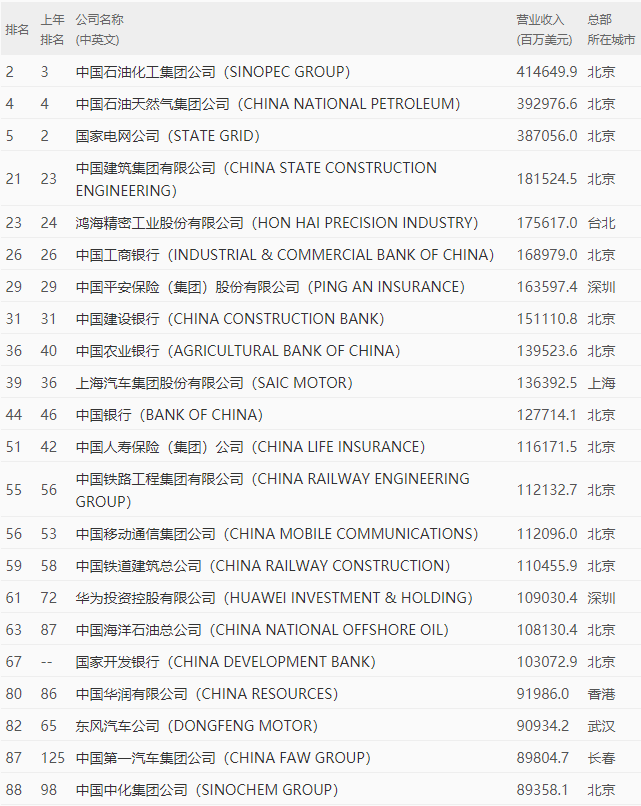
Task: Click revenue value 168979.0
Action: 547,254
